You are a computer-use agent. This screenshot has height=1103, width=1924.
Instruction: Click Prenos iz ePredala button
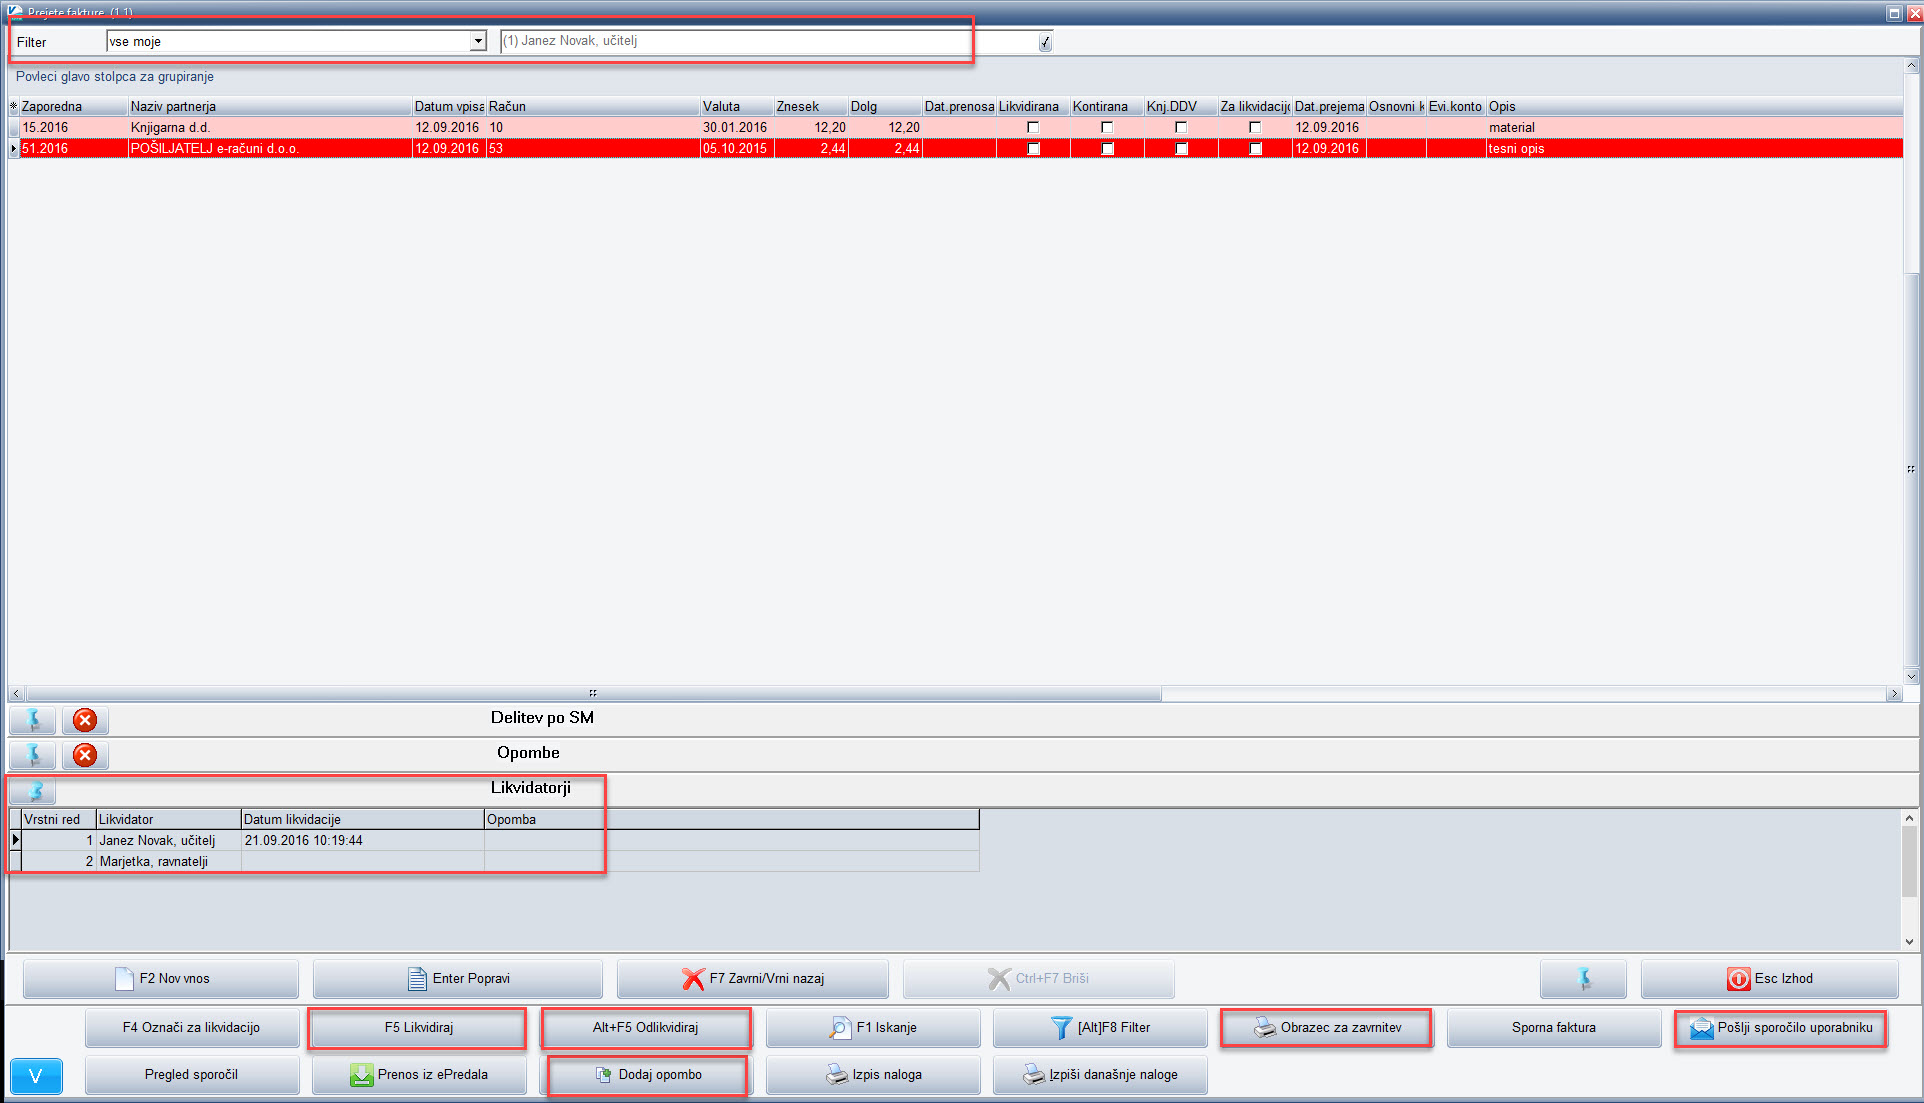[x=418, y=1075]
